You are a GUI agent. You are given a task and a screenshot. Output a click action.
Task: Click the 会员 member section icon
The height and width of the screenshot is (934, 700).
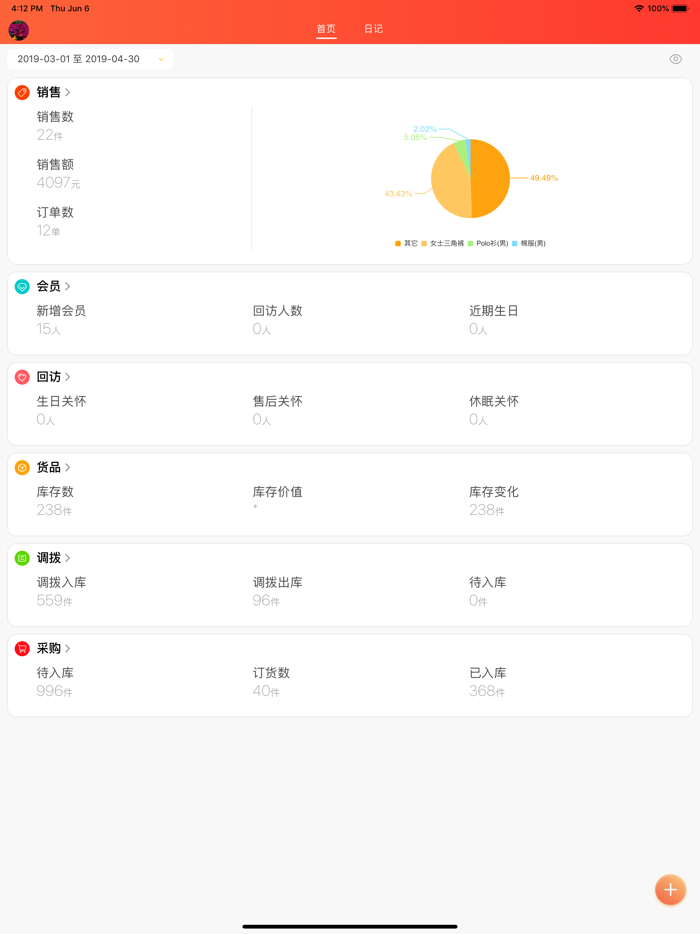(x=22, y=285)
